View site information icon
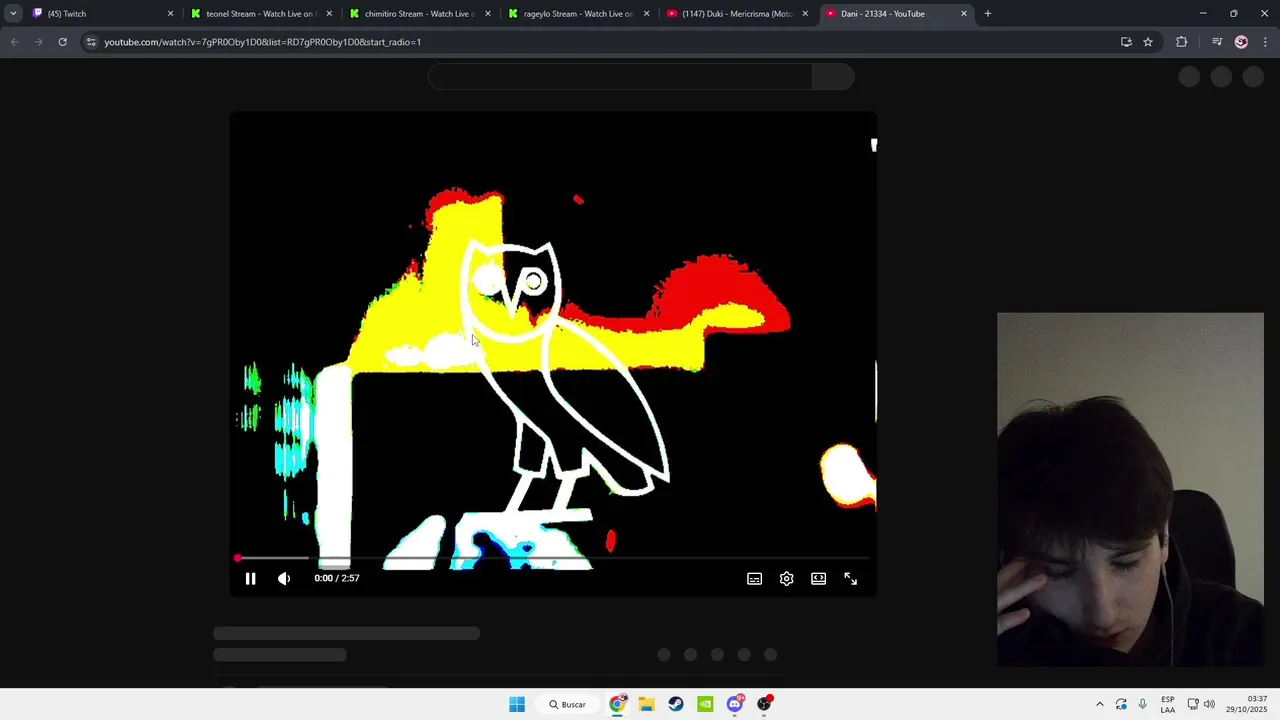The height and width of the screenshot is (720, 1280). coord(91,42)
